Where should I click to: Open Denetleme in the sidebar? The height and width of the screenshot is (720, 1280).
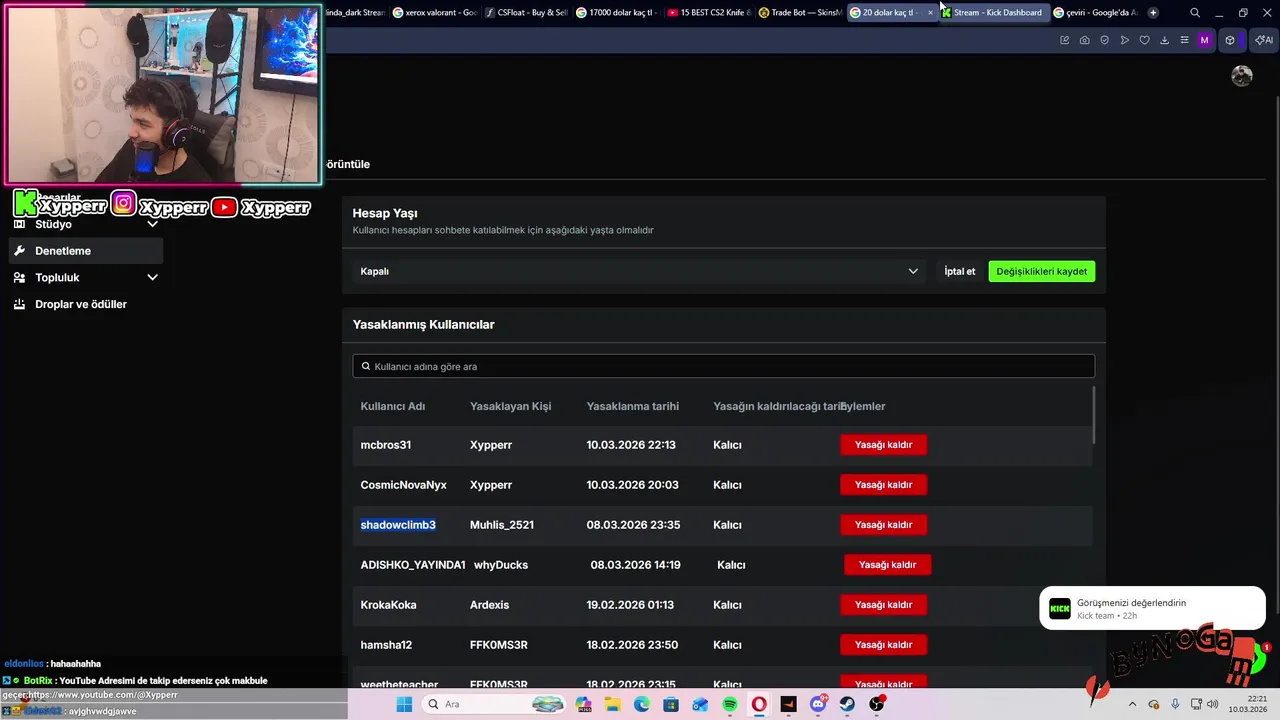point(85,251)
